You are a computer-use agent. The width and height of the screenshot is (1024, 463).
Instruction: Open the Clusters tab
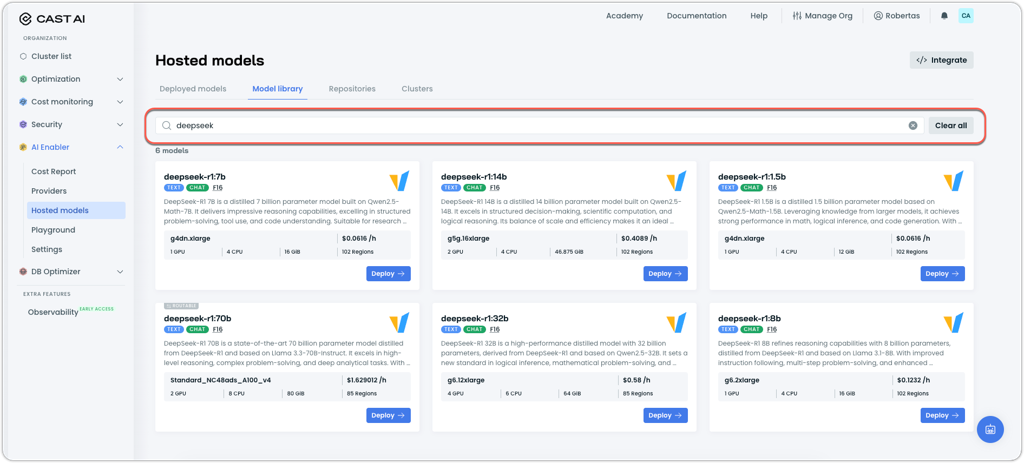tap(417, 89)
